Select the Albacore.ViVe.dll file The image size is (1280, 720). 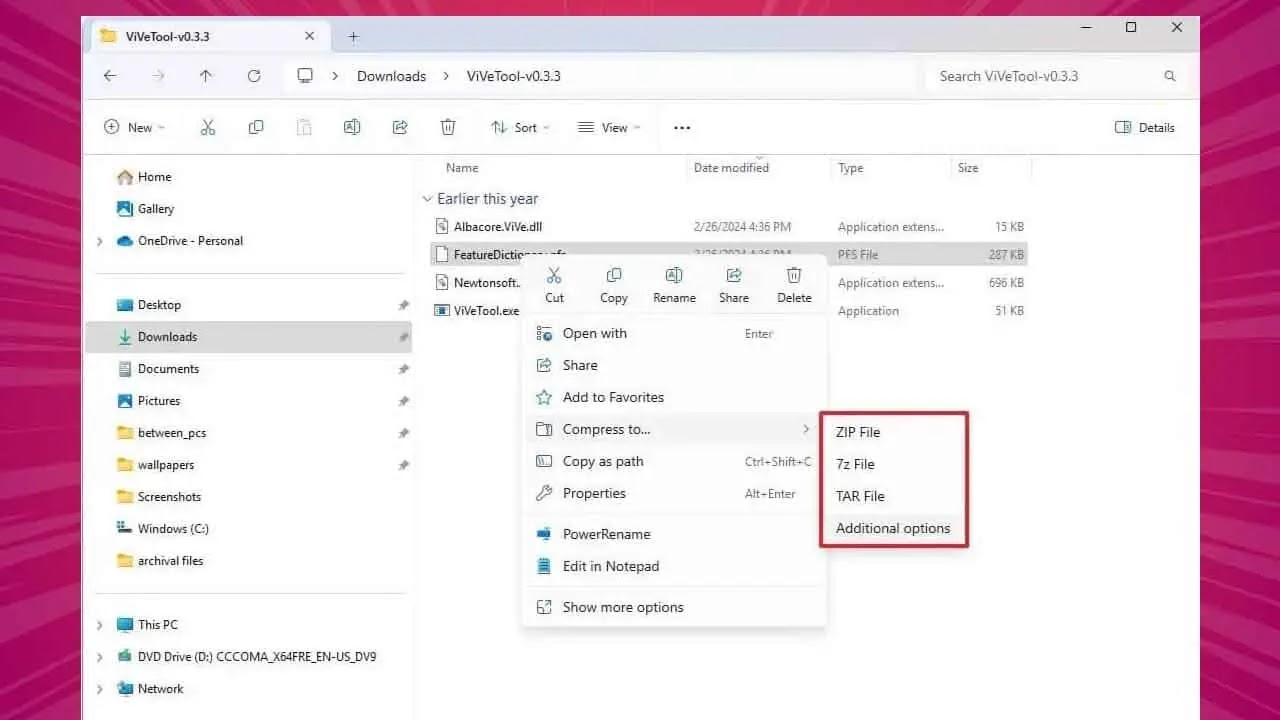tap(729, 227)
